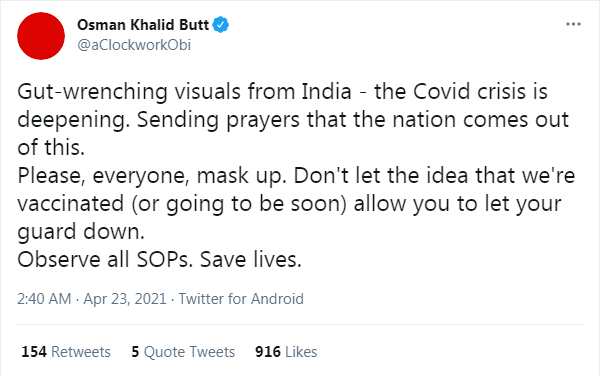View the 5 Quote Tweets list

point(183,352)
